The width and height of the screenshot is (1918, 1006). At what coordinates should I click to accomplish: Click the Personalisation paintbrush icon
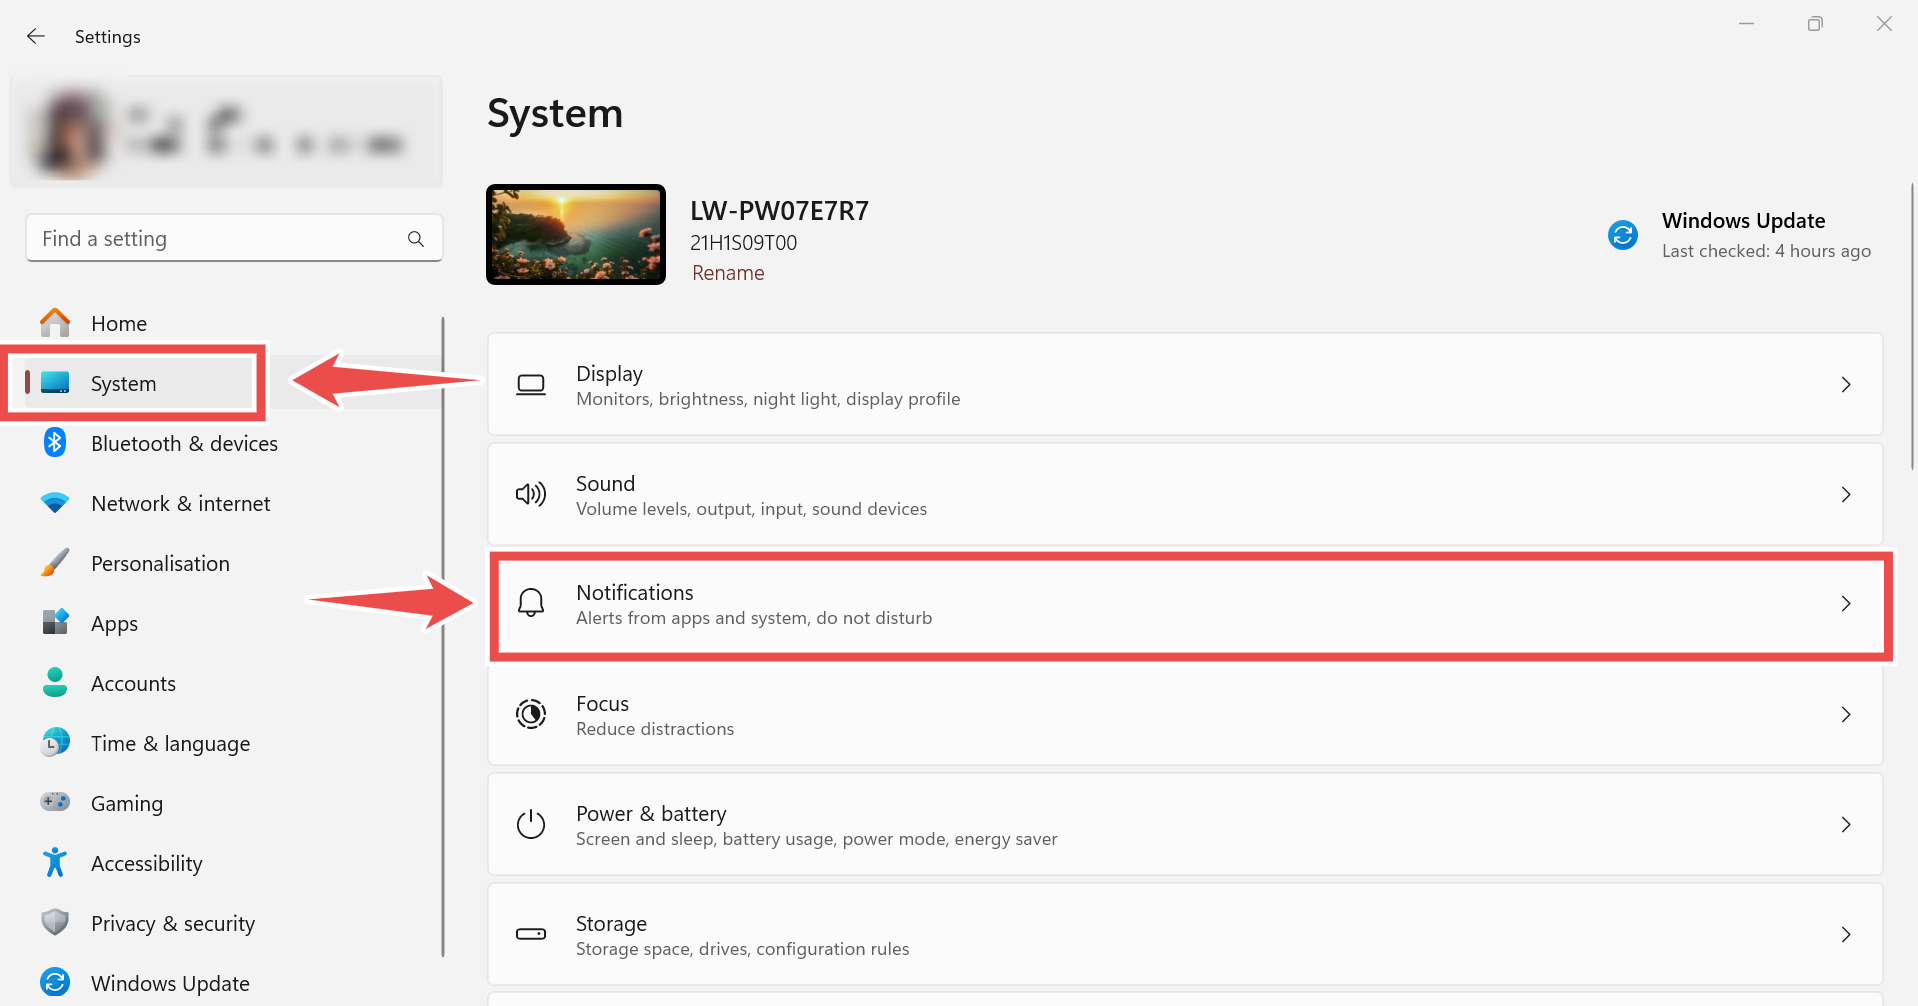click(x=55, y=563)
